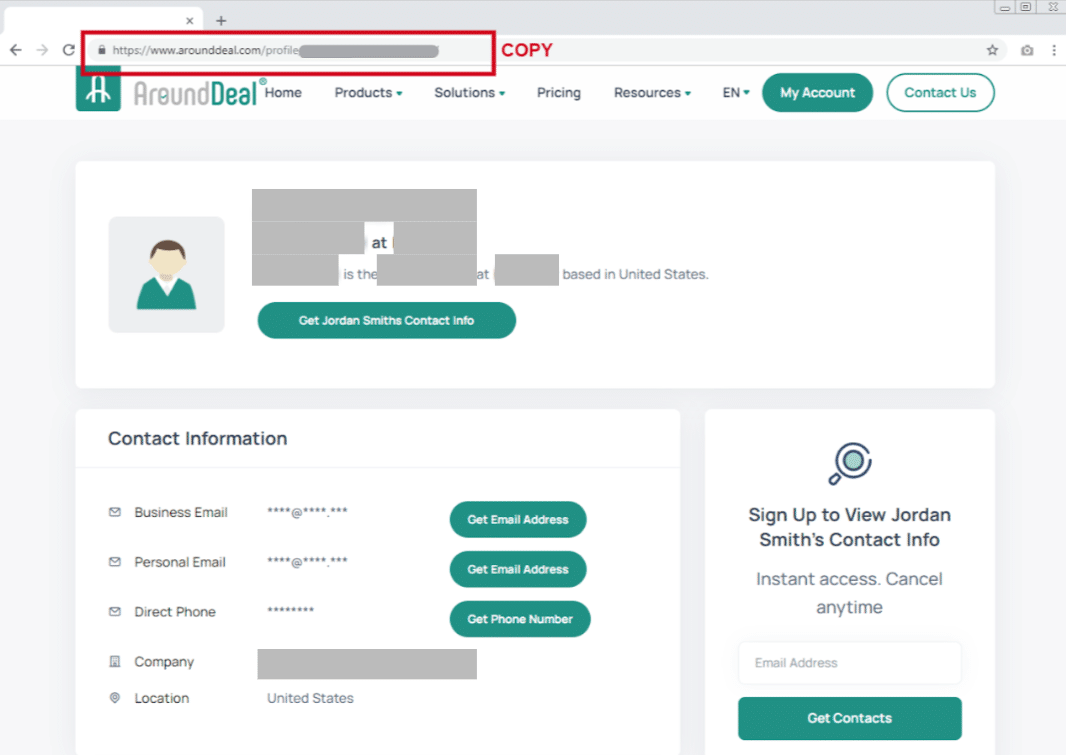Click the 'Sign Up to View' heading

click(850, 527)
